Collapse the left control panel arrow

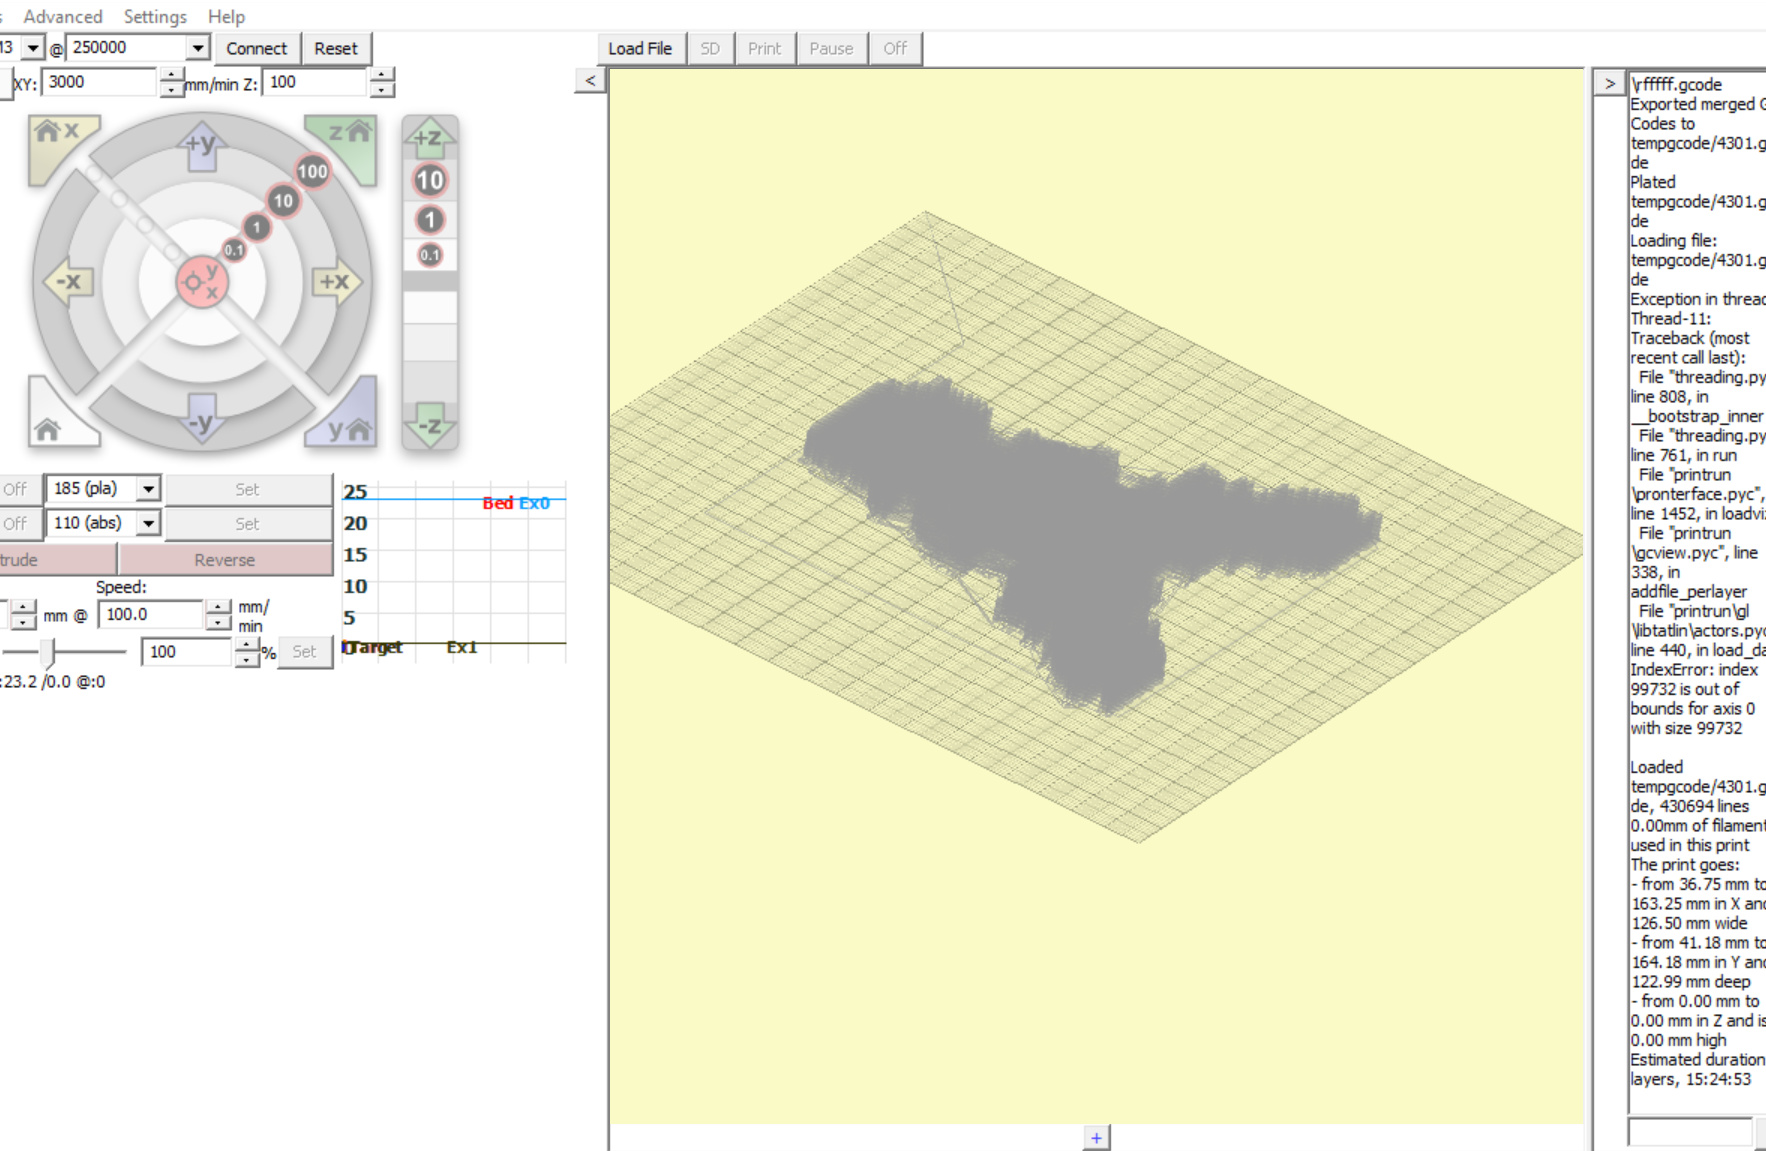(x=590, y=81)
